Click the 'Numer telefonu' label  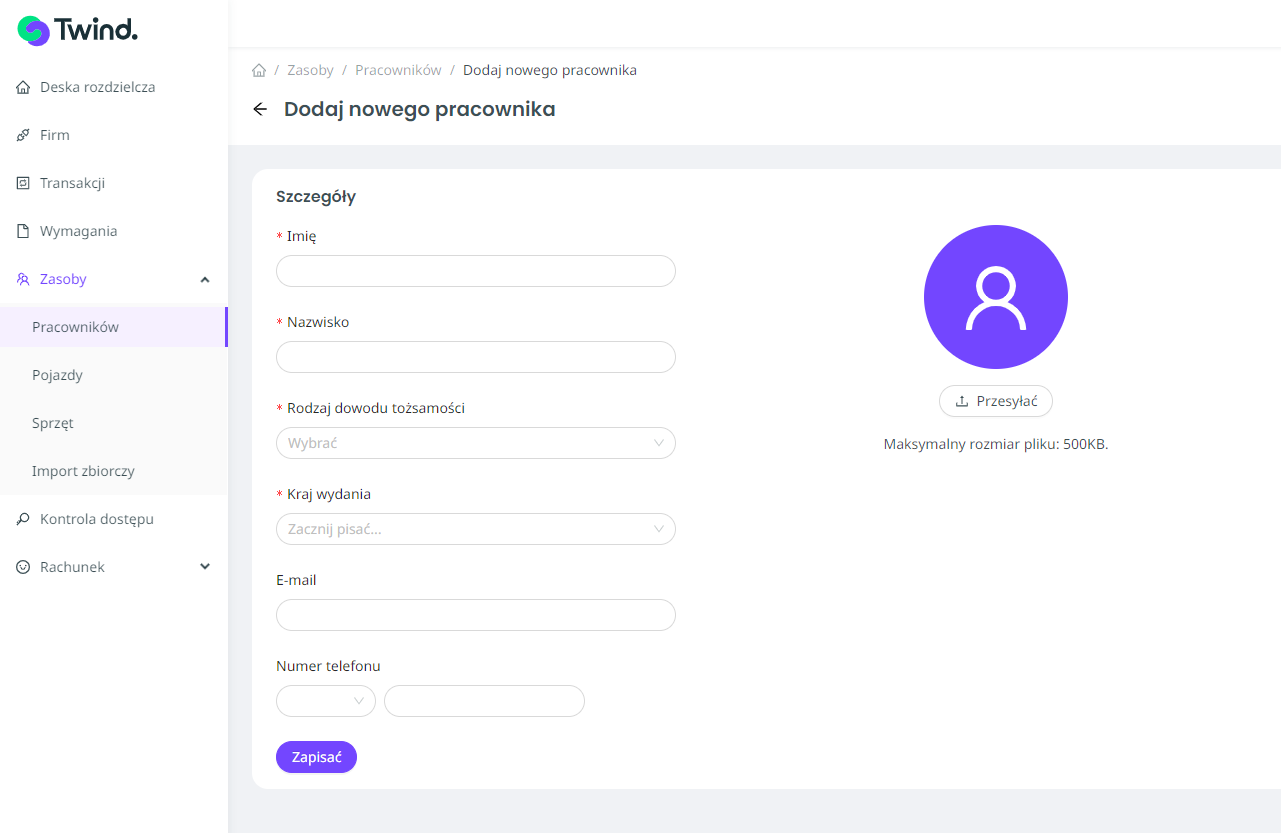pyautogui.click(x=328, y=666)
